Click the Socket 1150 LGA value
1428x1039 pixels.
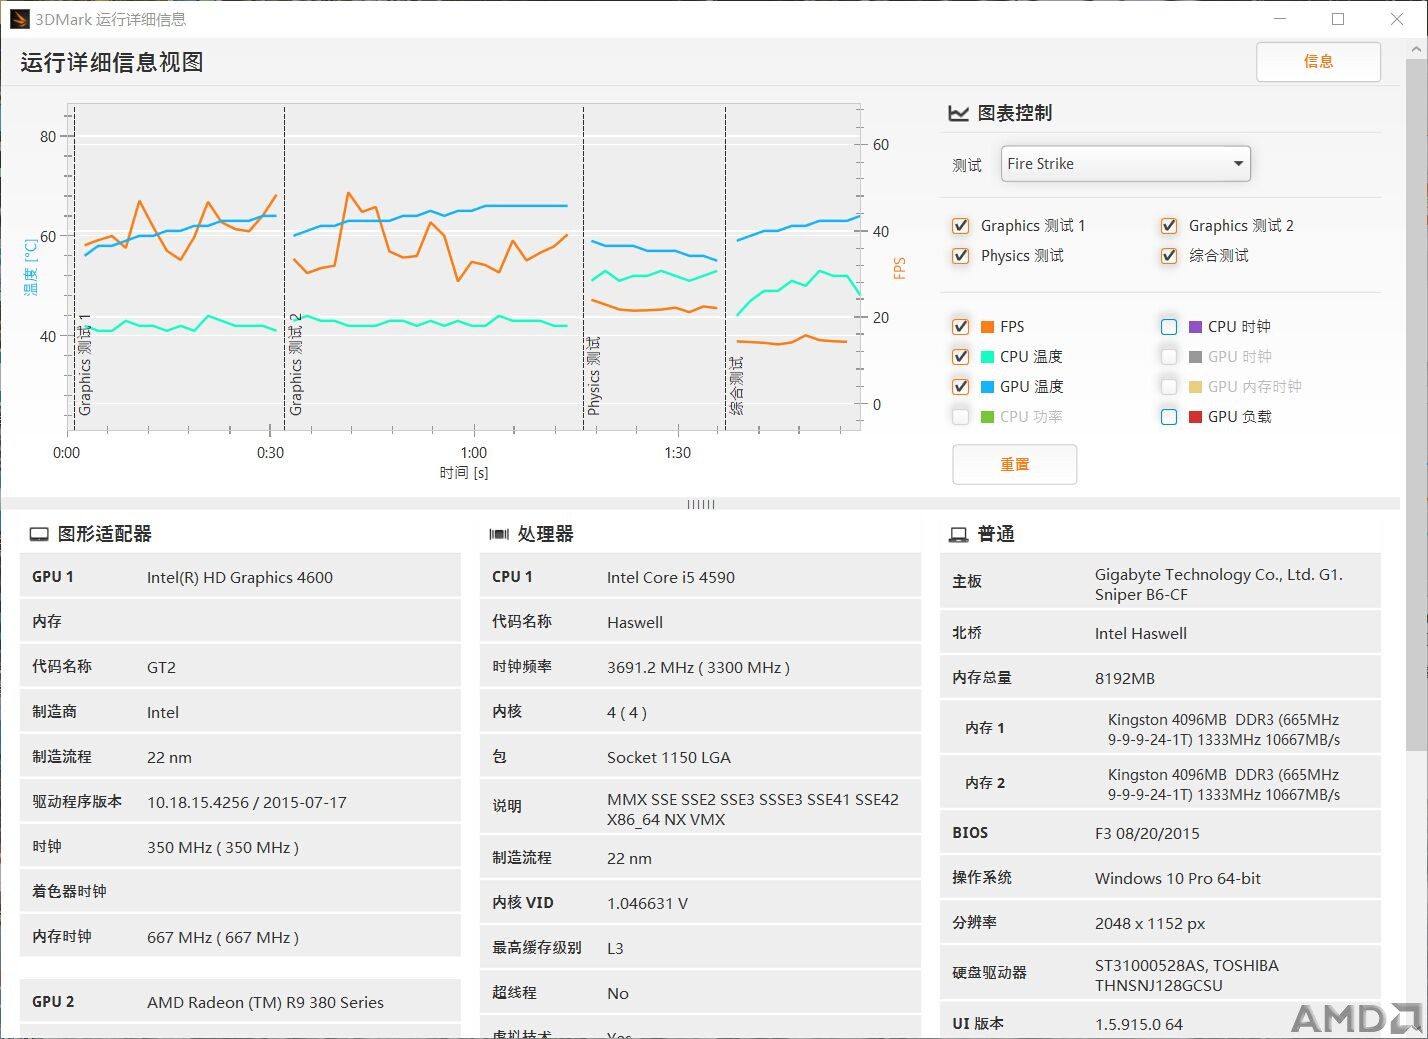tap(669, 758)
